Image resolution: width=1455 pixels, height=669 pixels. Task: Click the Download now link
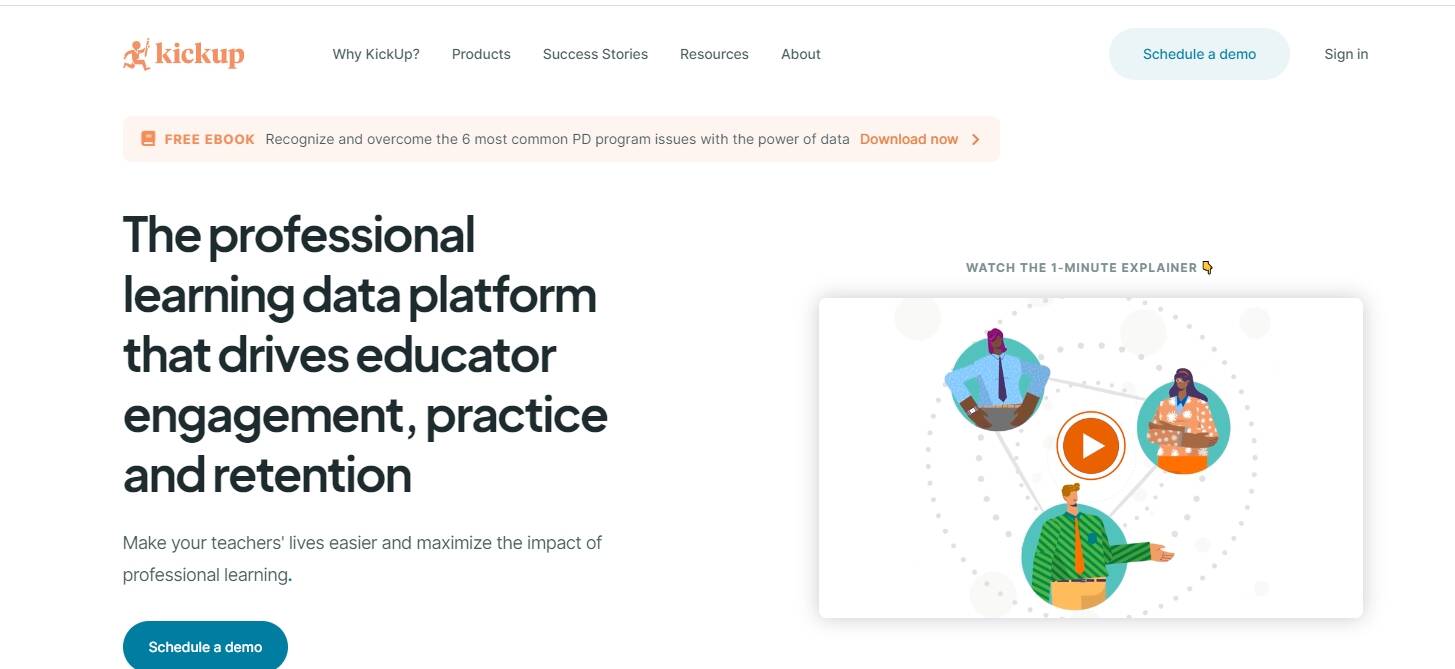pyautogui.click(x=909, y=139)
